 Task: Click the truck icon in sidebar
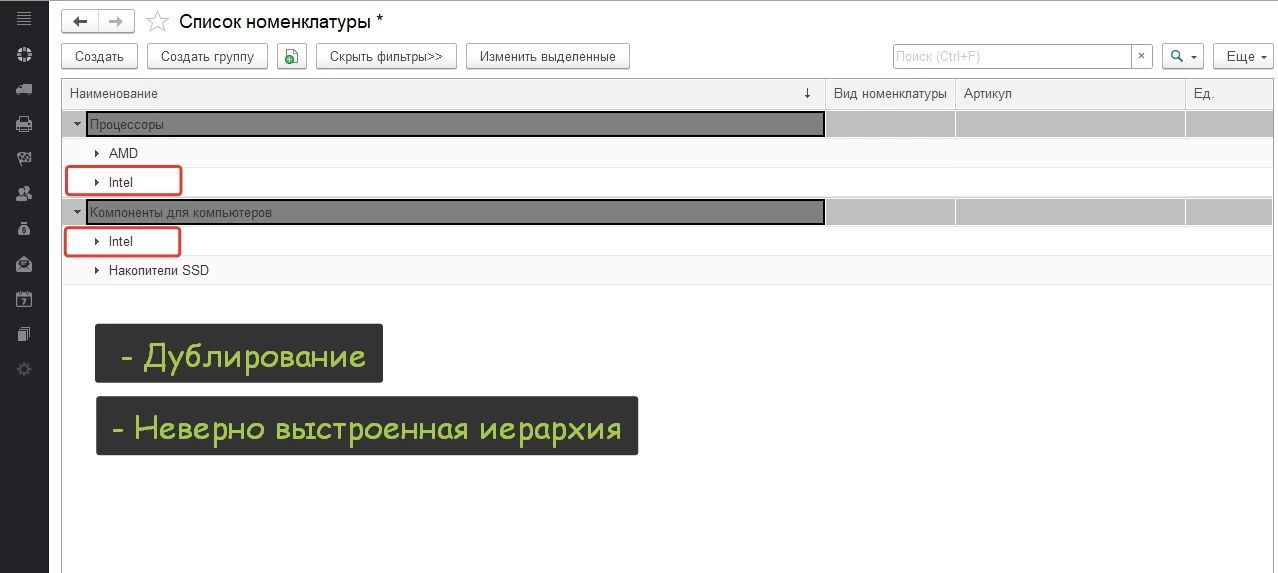(x=24, y=89)
